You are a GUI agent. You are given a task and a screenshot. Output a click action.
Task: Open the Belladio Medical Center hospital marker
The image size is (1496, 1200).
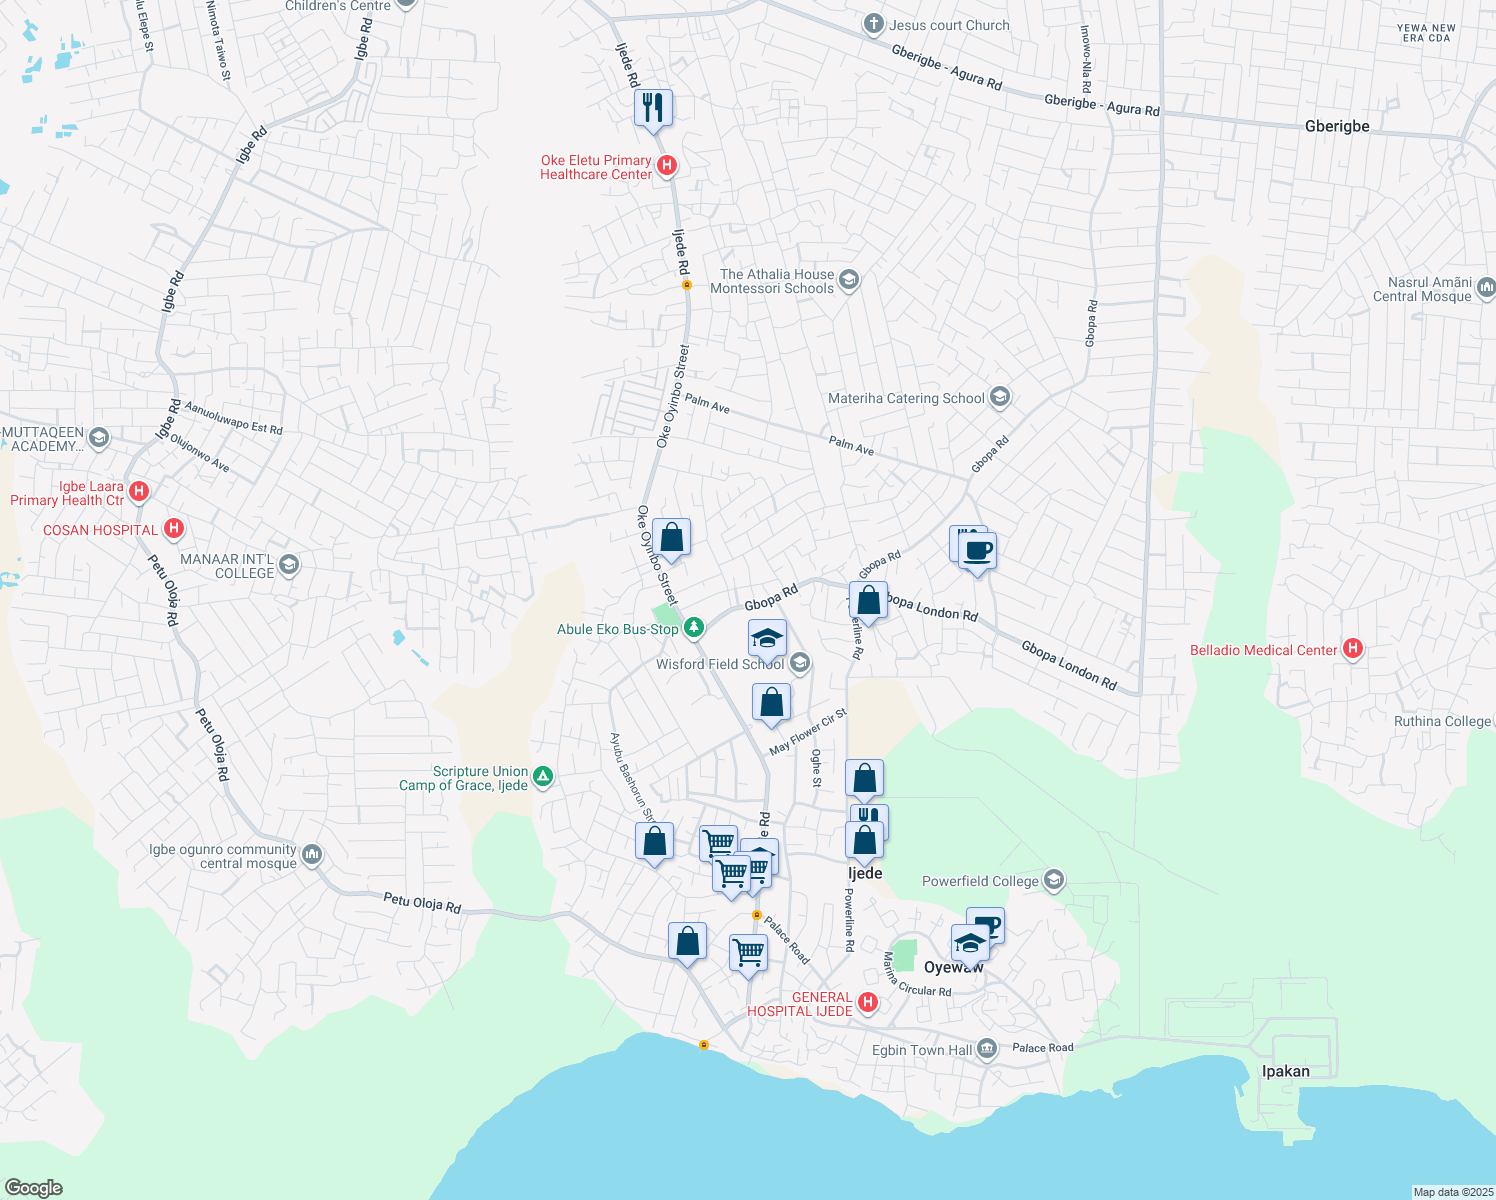pyautogui.click(x=1355, y=649)
